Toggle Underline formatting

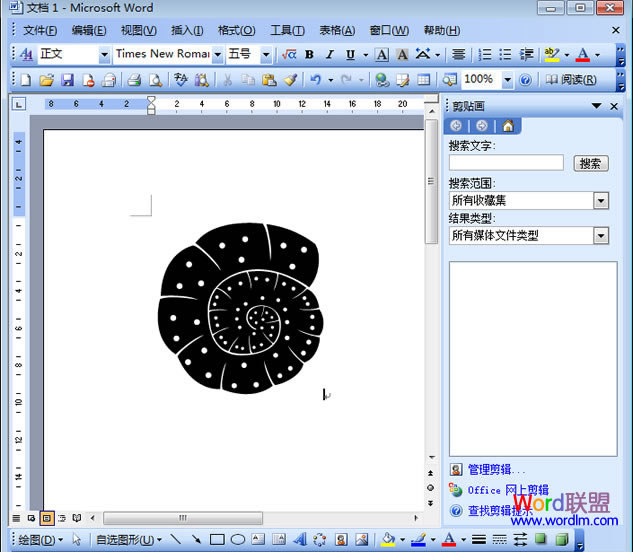click(349, 54)
